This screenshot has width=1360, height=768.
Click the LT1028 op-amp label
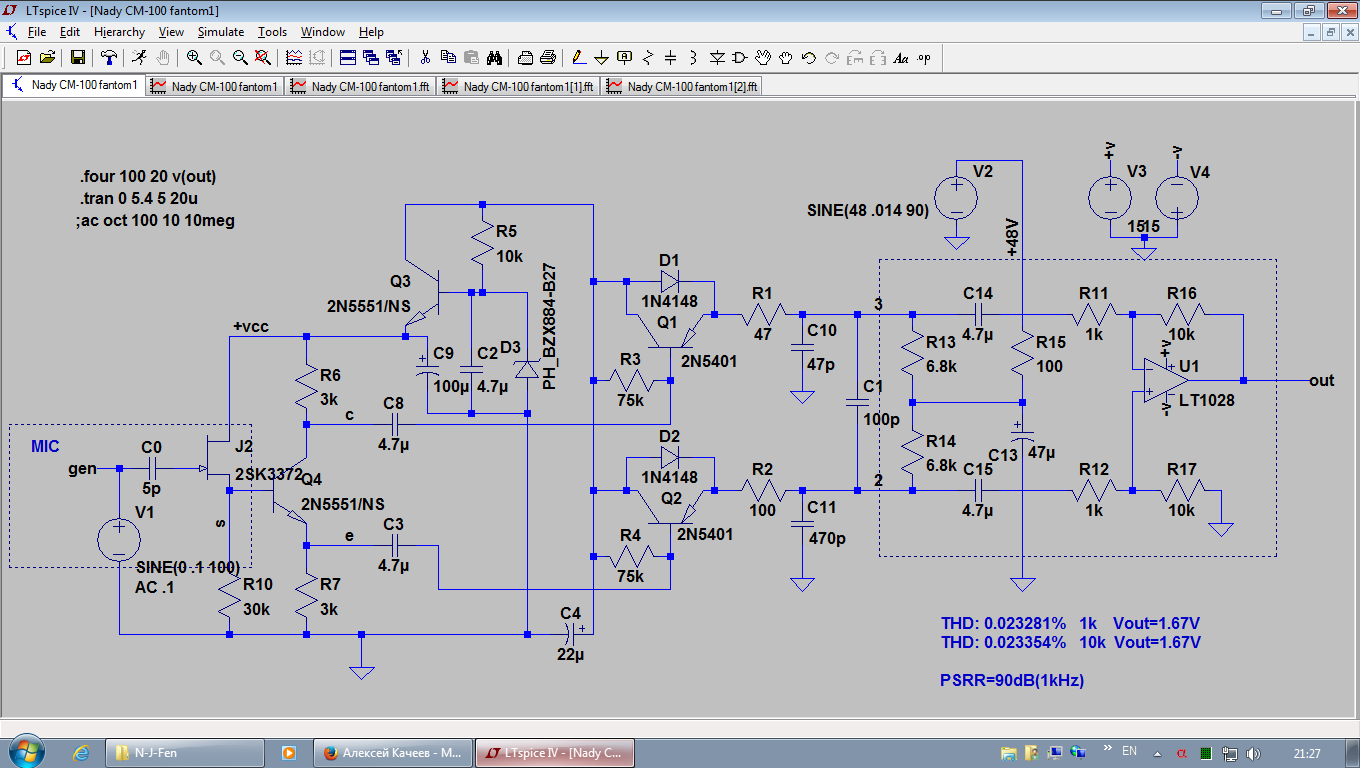click(x=1207, y=400)
